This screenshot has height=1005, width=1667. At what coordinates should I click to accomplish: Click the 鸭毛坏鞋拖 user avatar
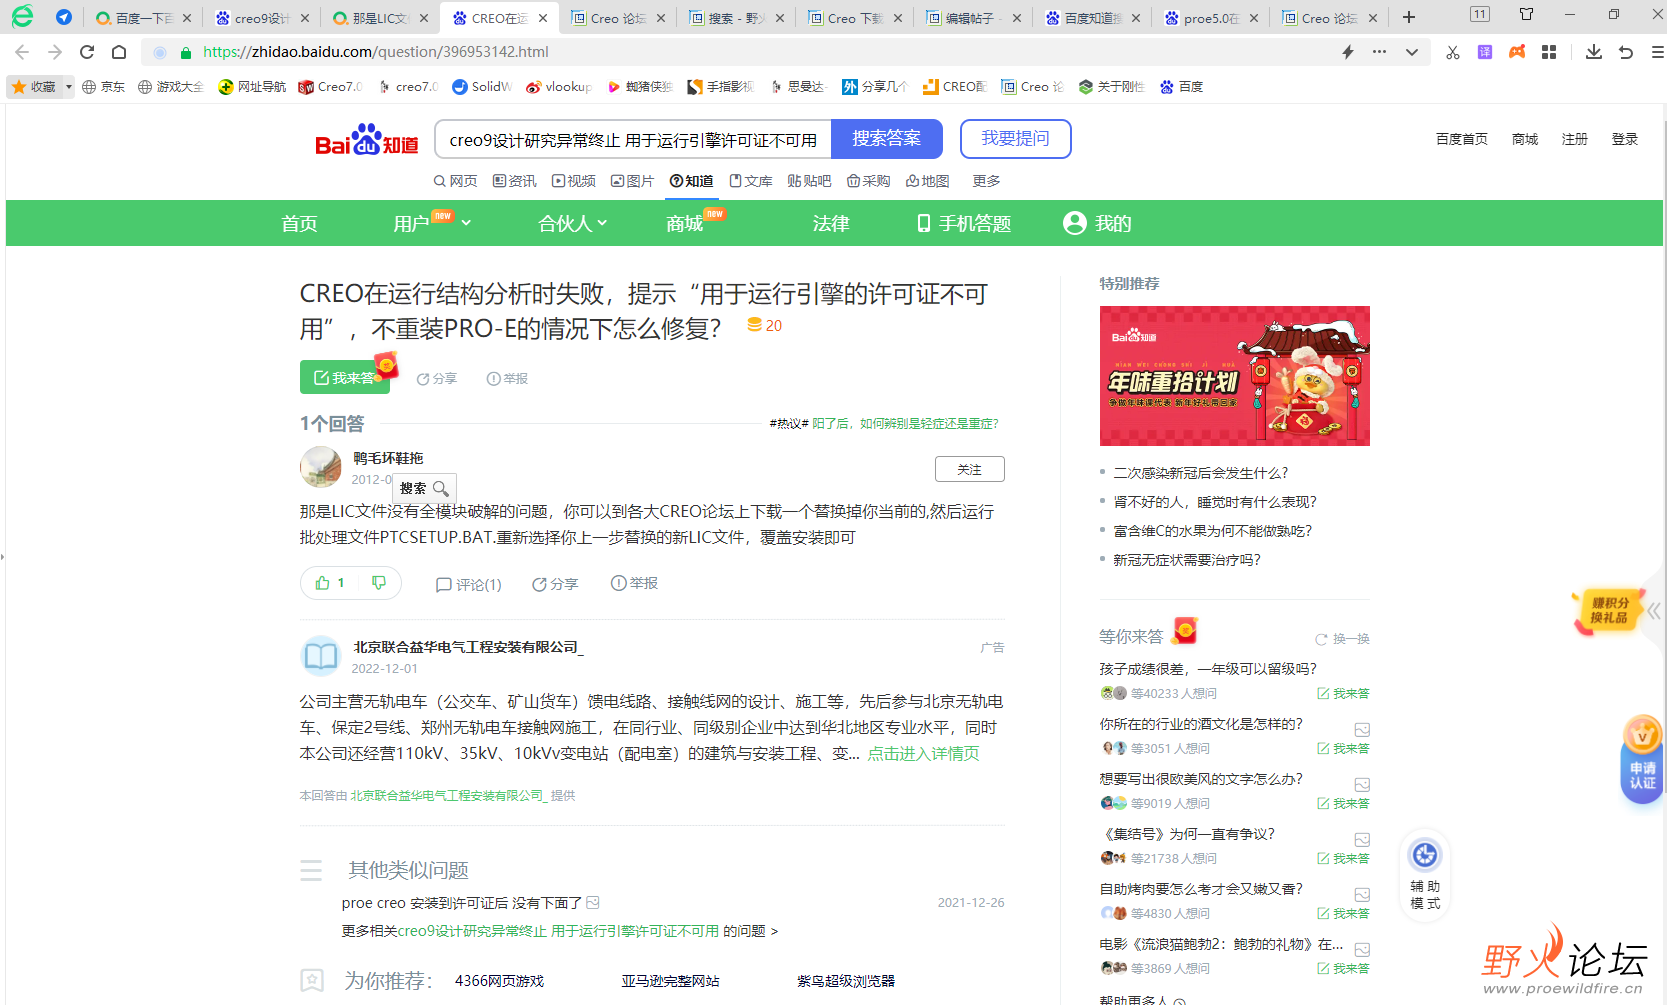coord(321,467)
